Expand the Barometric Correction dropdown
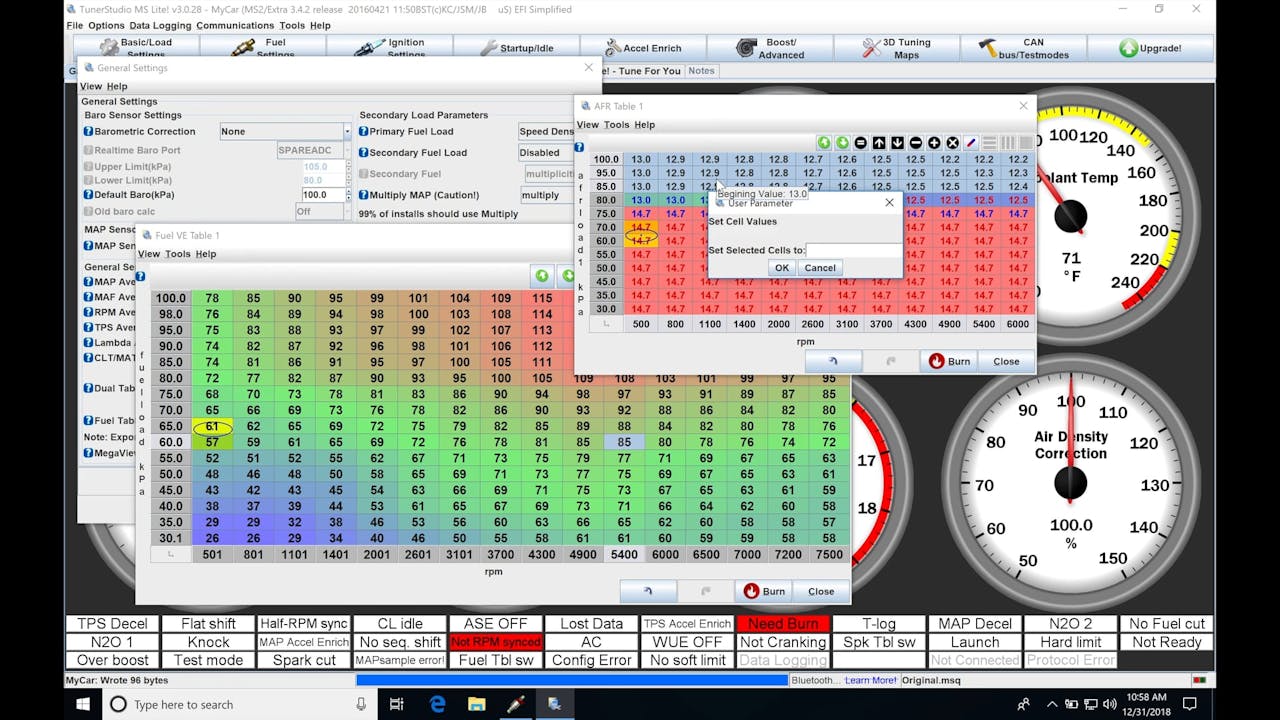Screen dimensions: 1280x720 347,132
